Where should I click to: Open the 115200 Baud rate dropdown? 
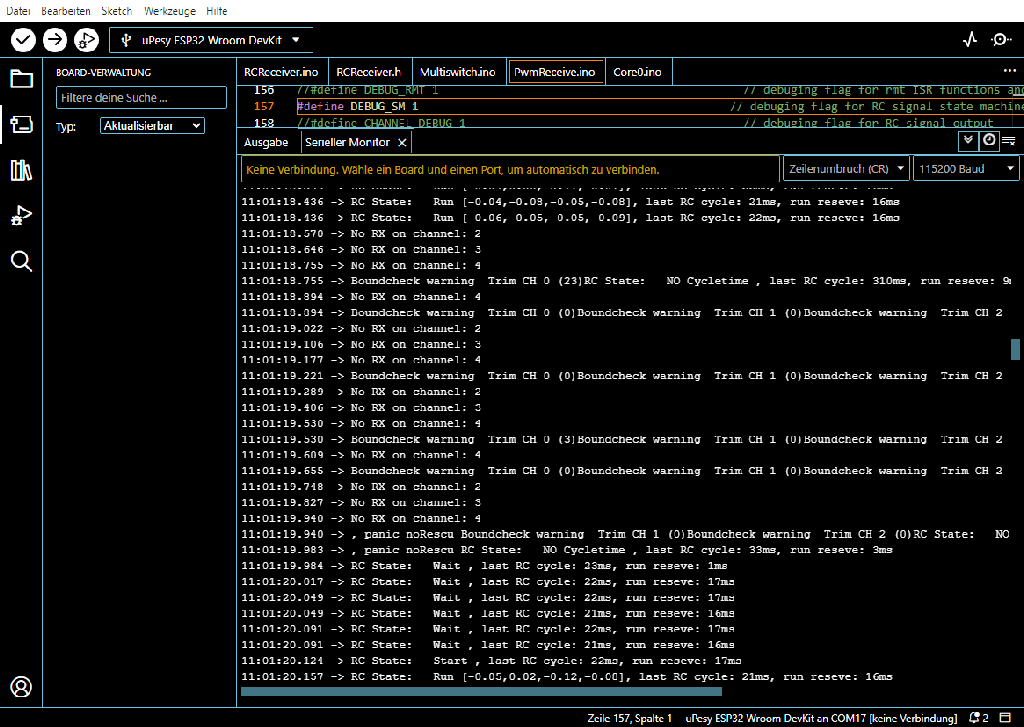coord(966,169)
